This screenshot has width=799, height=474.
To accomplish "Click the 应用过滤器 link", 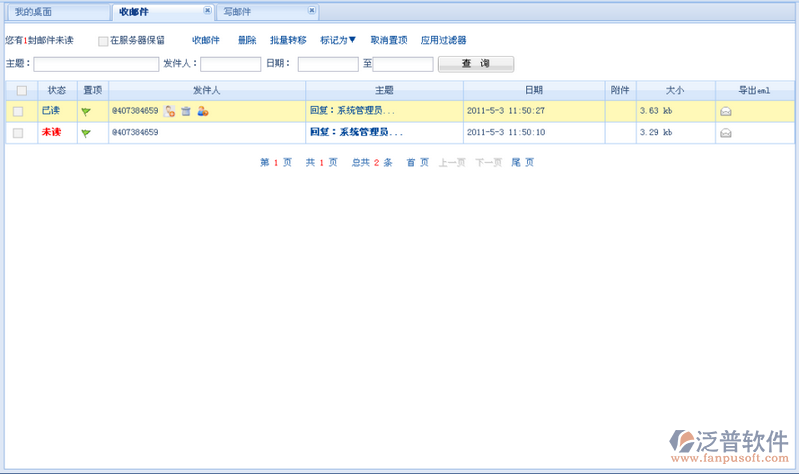I will point(443,41).
